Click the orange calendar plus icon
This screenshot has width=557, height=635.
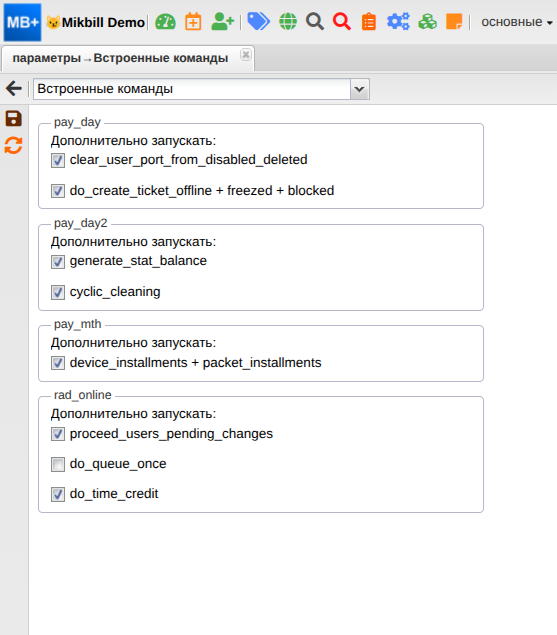193,22
